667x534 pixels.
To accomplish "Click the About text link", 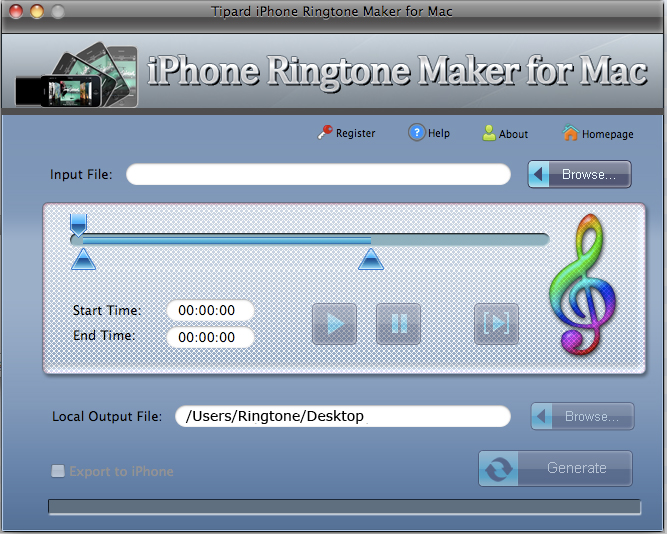I will click(513, 134).
